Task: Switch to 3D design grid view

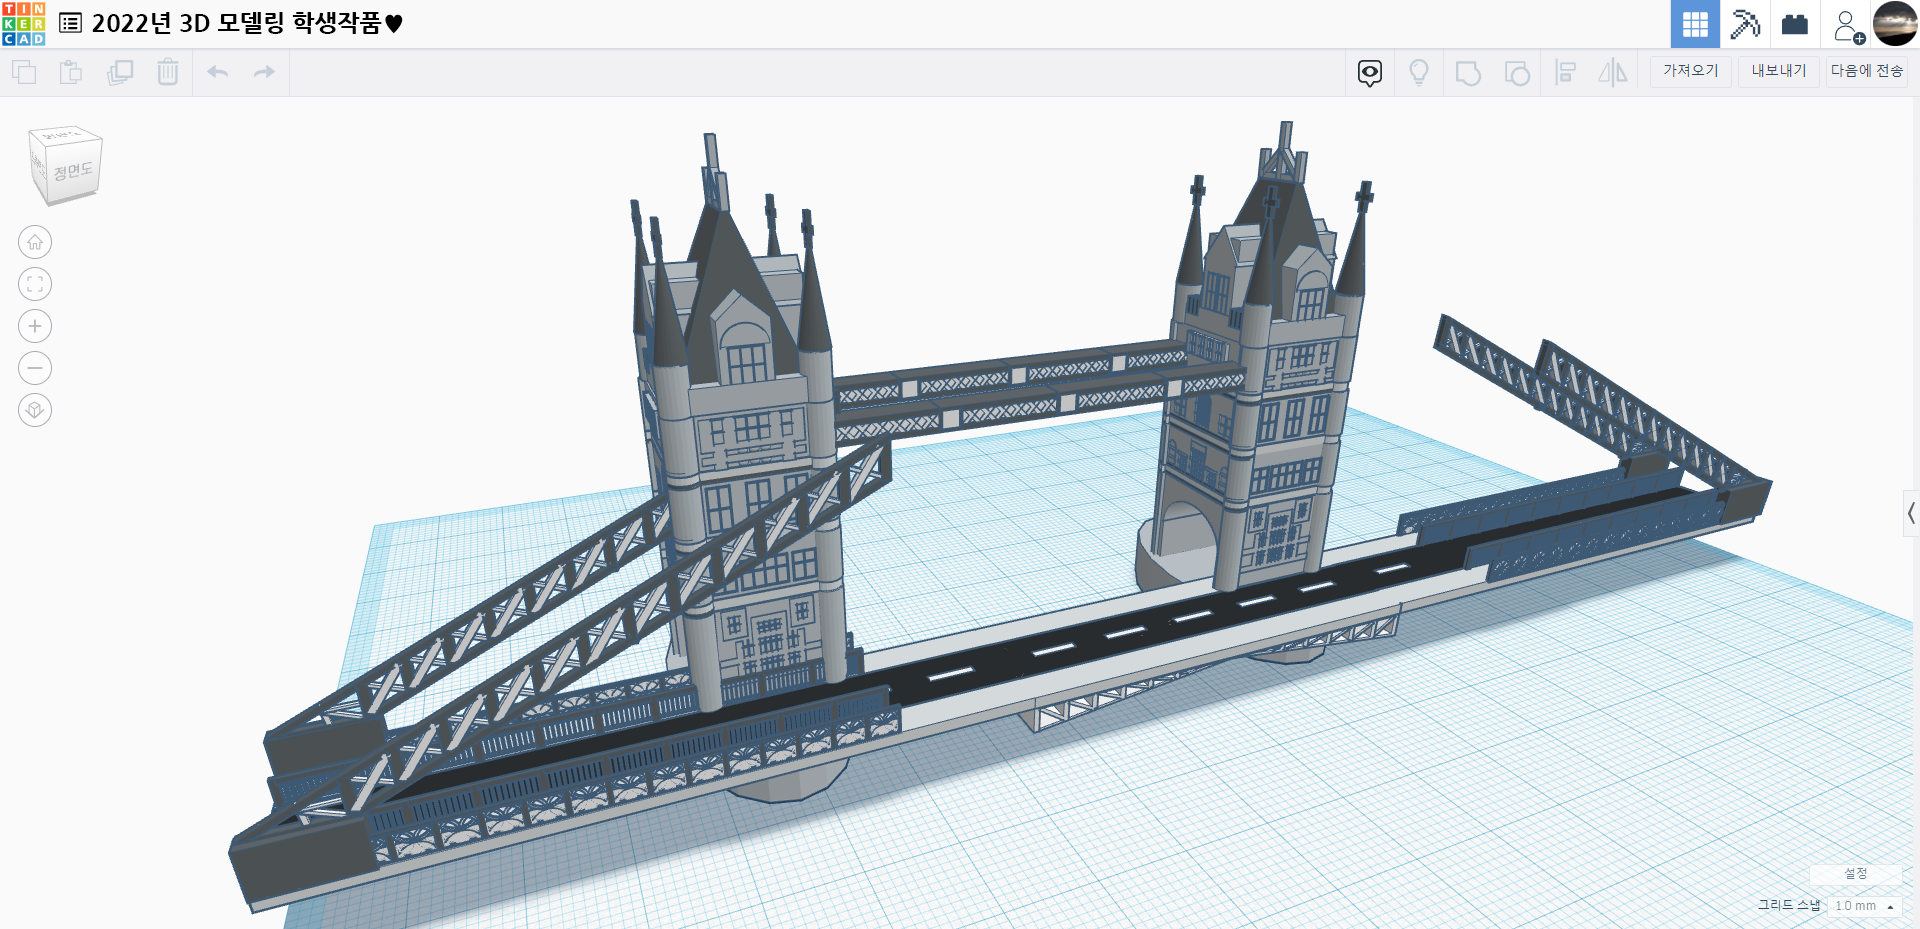Action: [x=1695, y=24]
